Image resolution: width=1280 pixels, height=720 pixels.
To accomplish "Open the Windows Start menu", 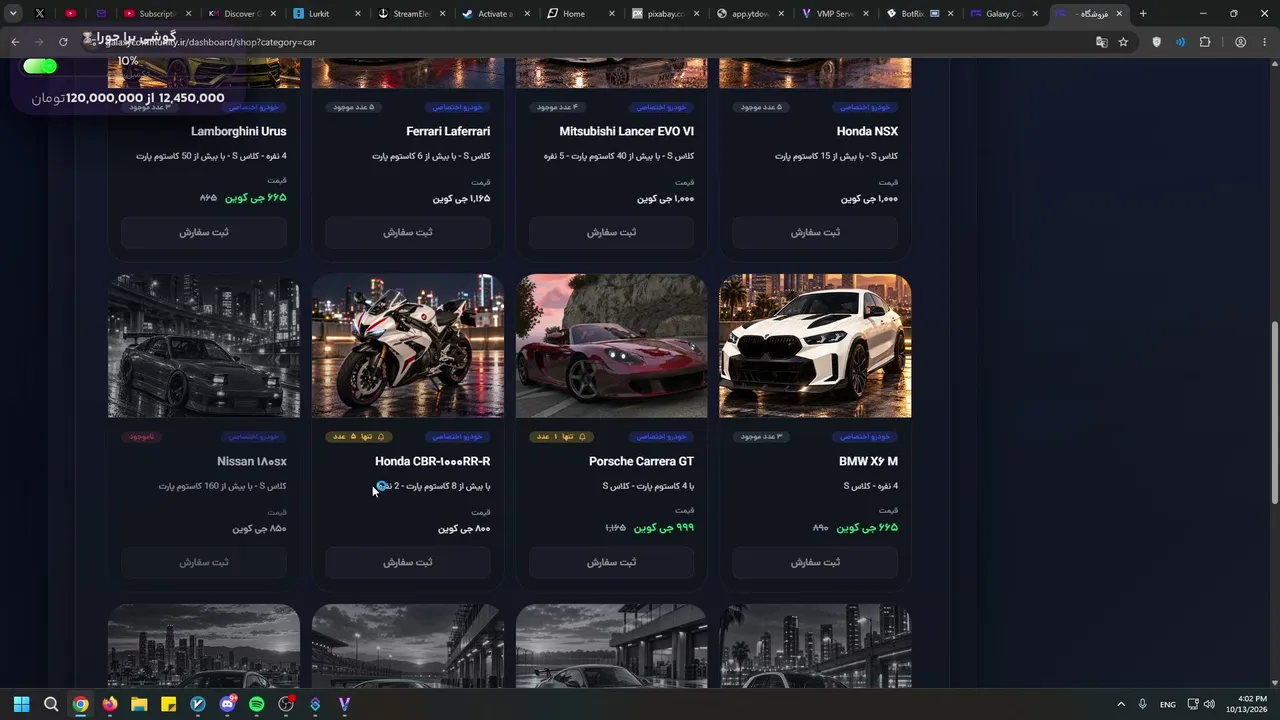I will pos(21,704).
